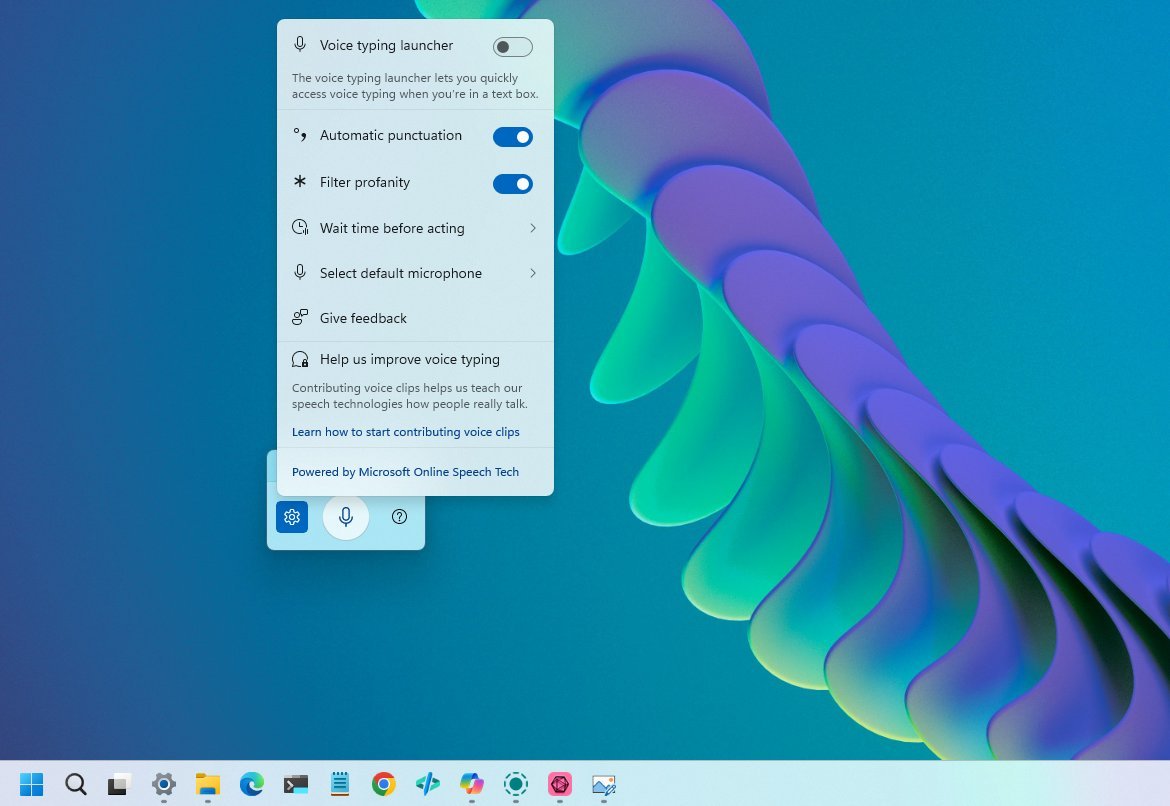Open the Start menu
This screenshot has width=1170, height=806.
(x=31, y=785)
